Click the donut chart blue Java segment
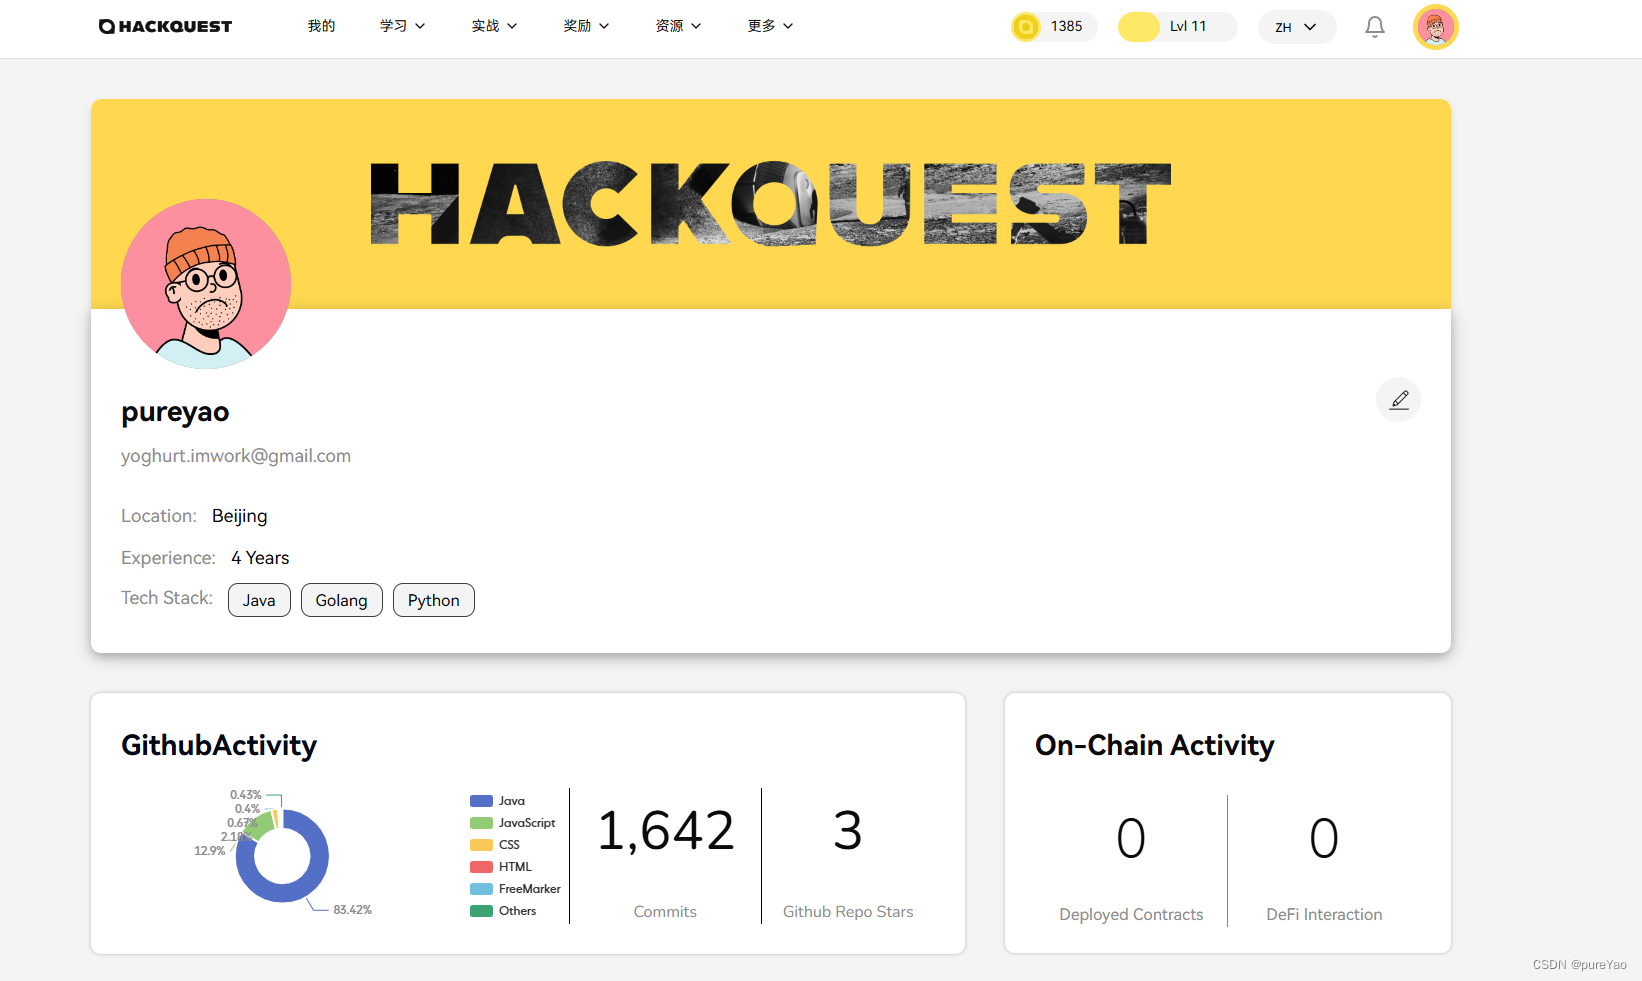 318,858
